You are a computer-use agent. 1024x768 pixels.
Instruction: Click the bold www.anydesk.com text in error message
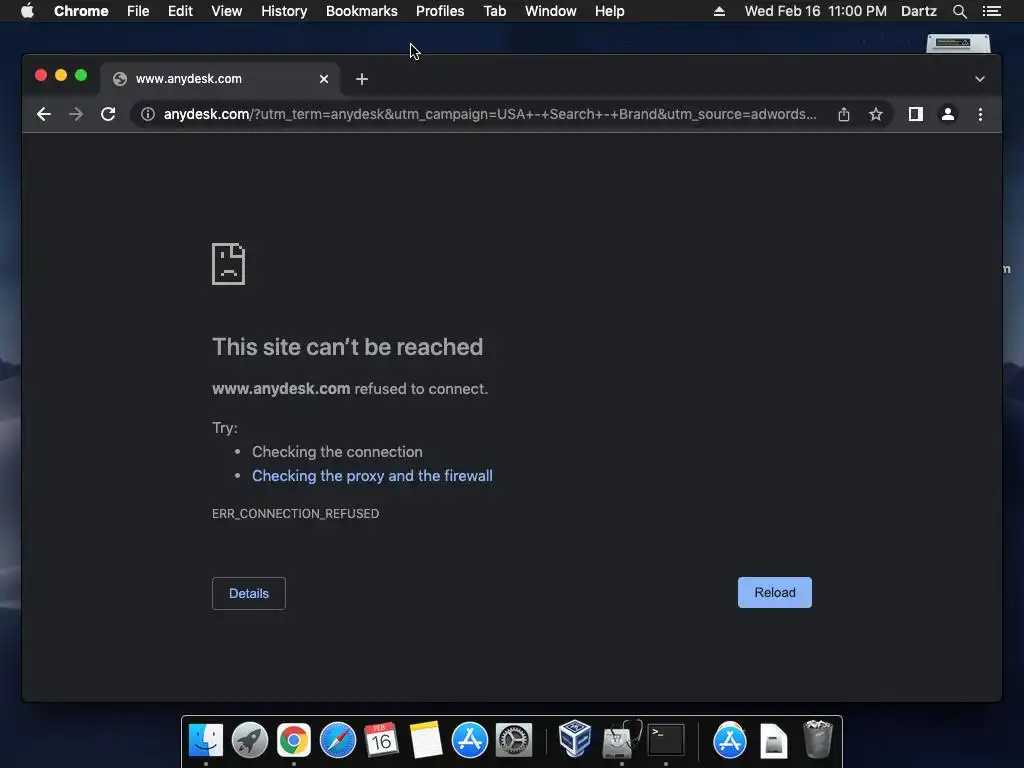(281, 389)
